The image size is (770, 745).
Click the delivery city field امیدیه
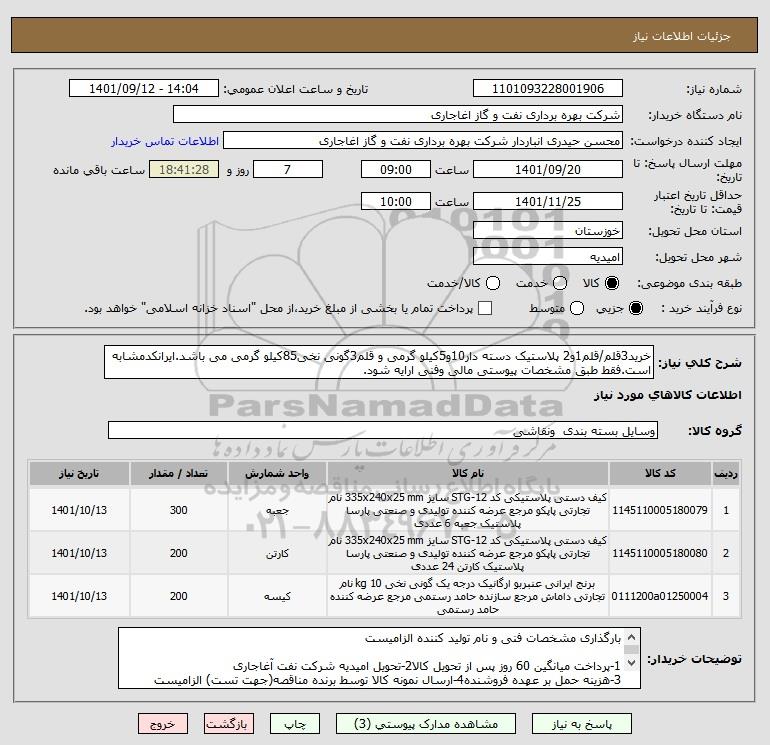pyautogui.click(x=548, y=257)
